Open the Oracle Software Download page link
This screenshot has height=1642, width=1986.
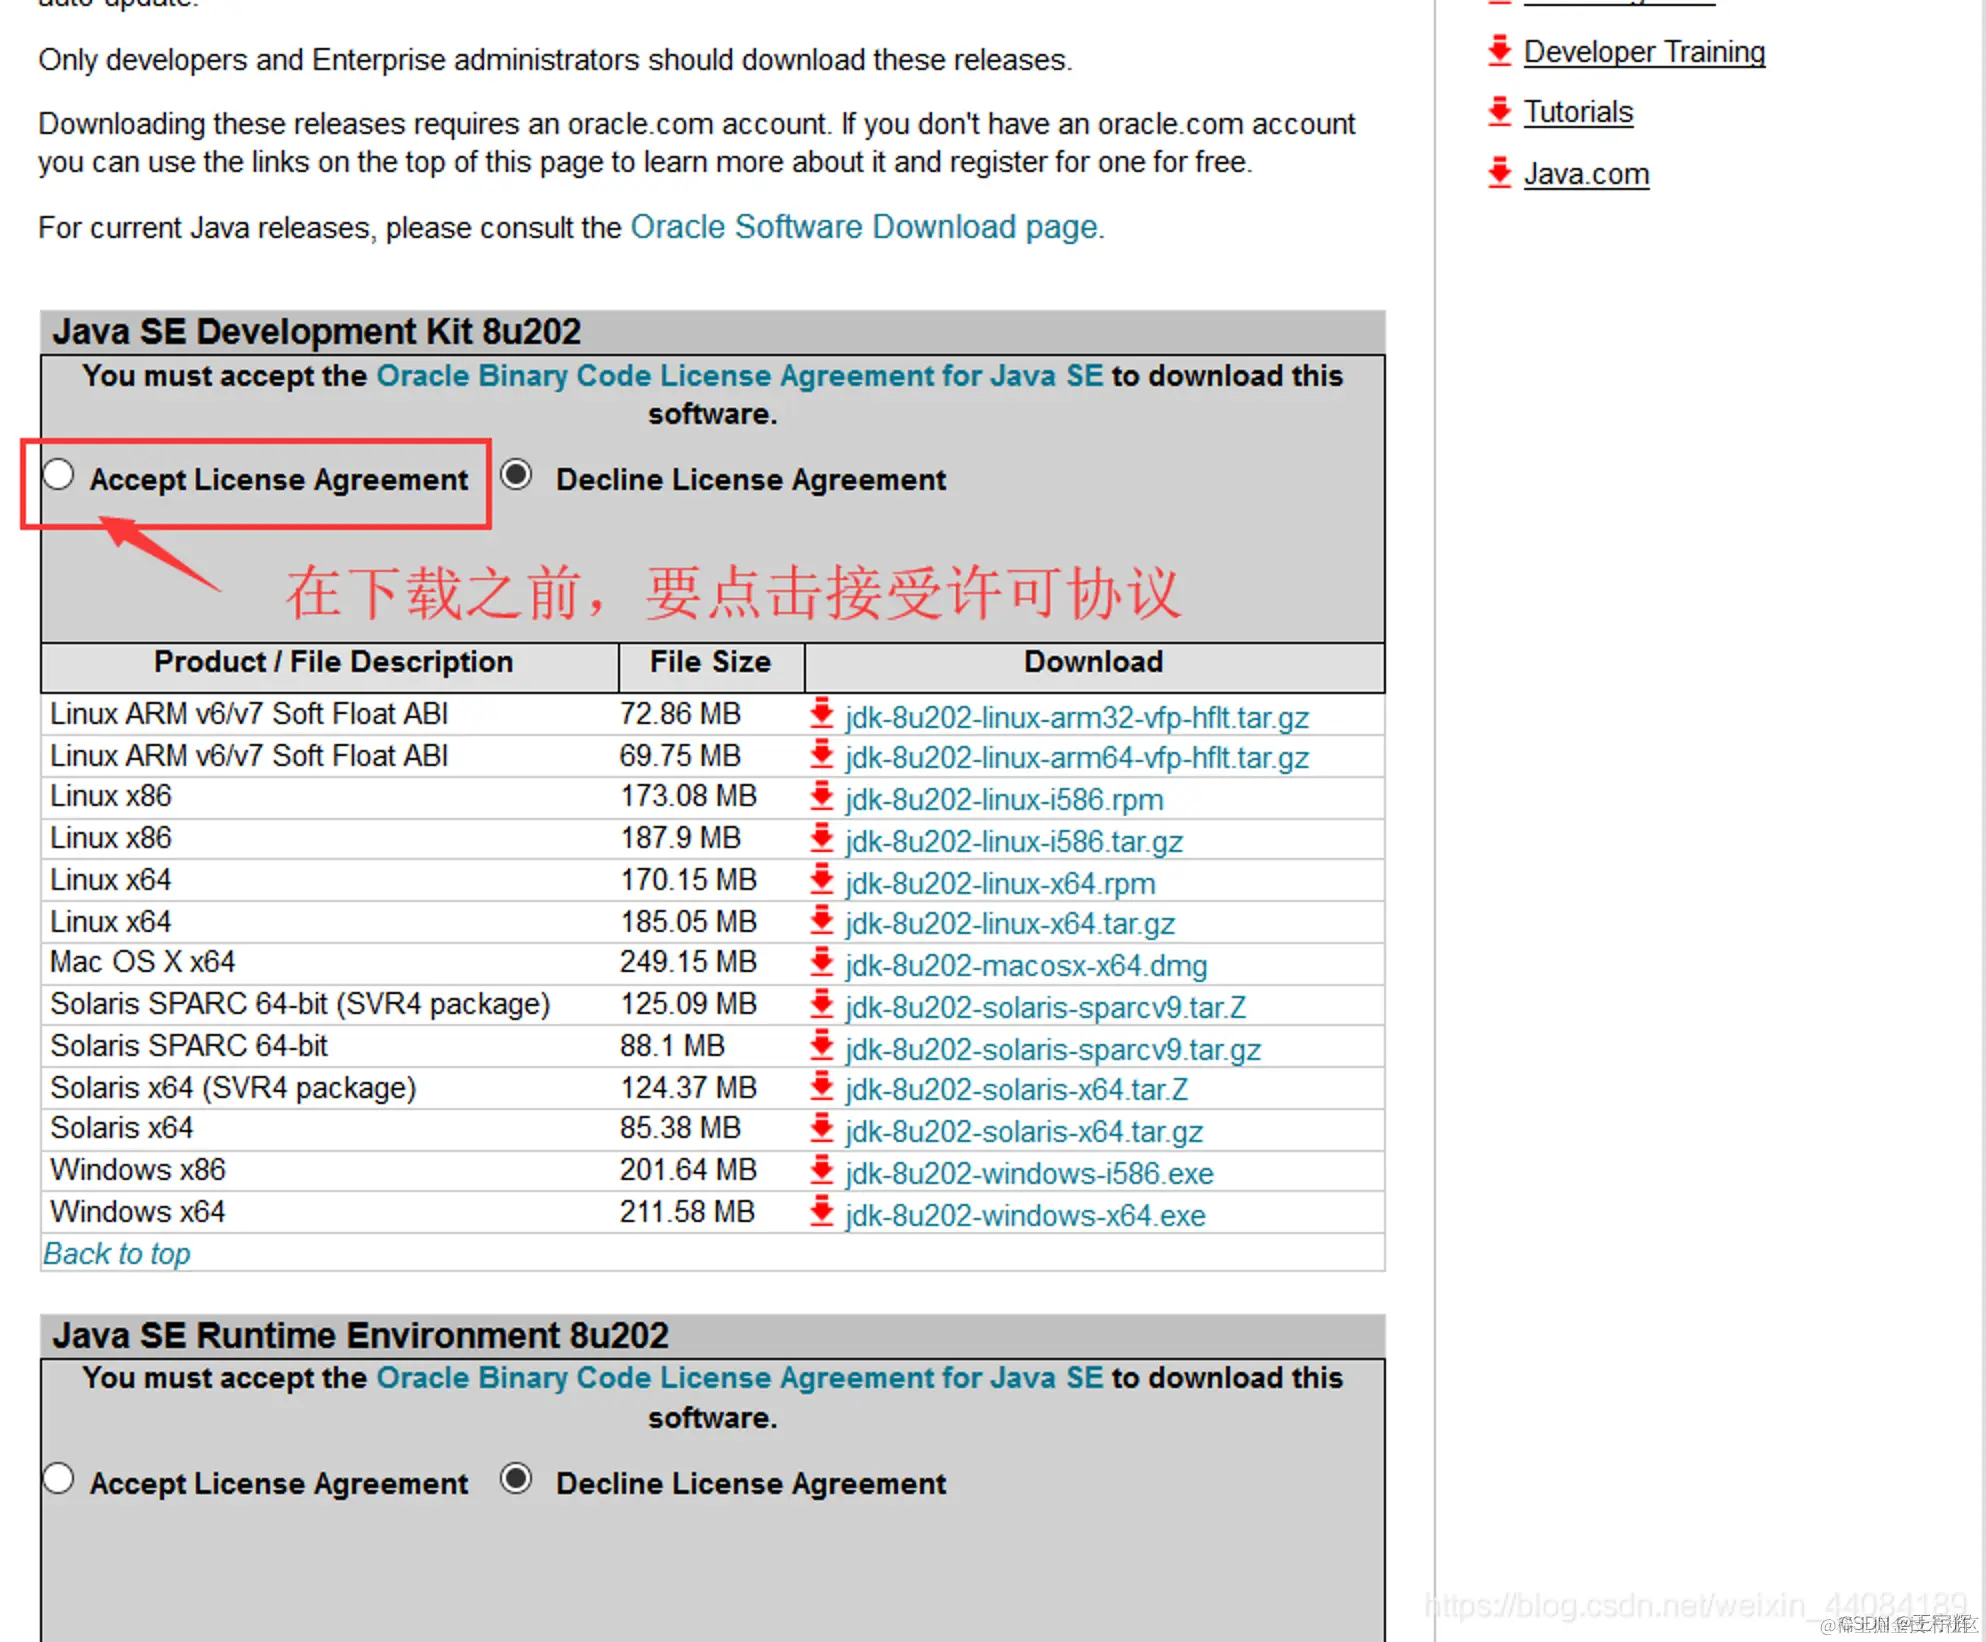(x=864, y=227)
